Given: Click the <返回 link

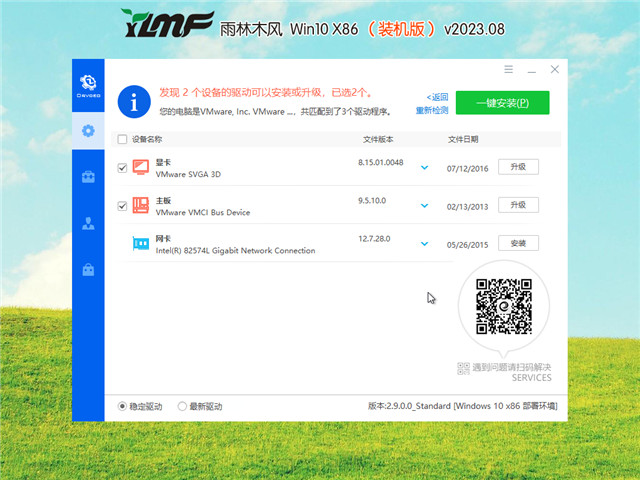Looking at the screenshot, I should (437, 97).
